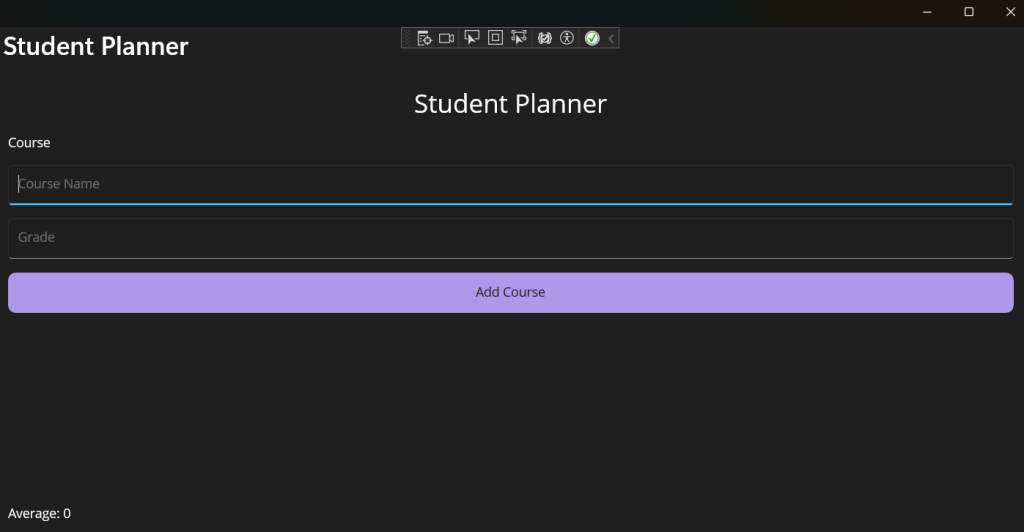The width and height of the screenshot is (1024, 532).
Task: Open the XAML binding failures icon
Action: pyautogui.click(x=545, y=39)
